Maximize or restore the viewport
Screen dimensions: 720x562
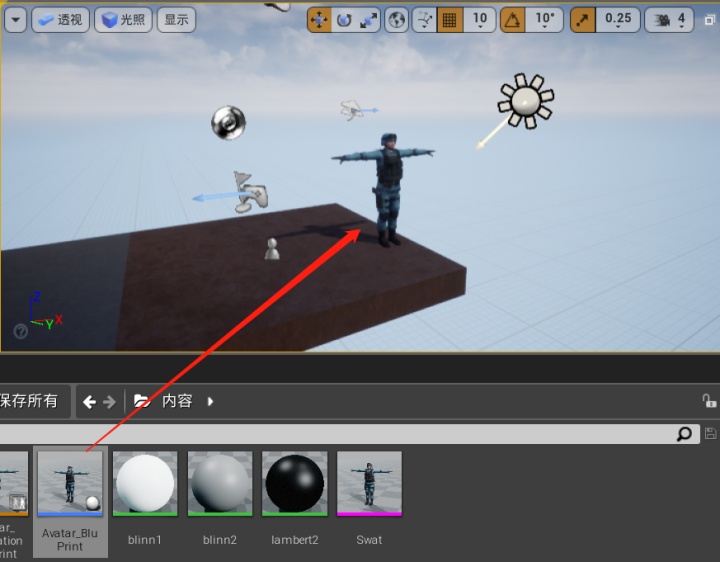(x=710, y=20)
